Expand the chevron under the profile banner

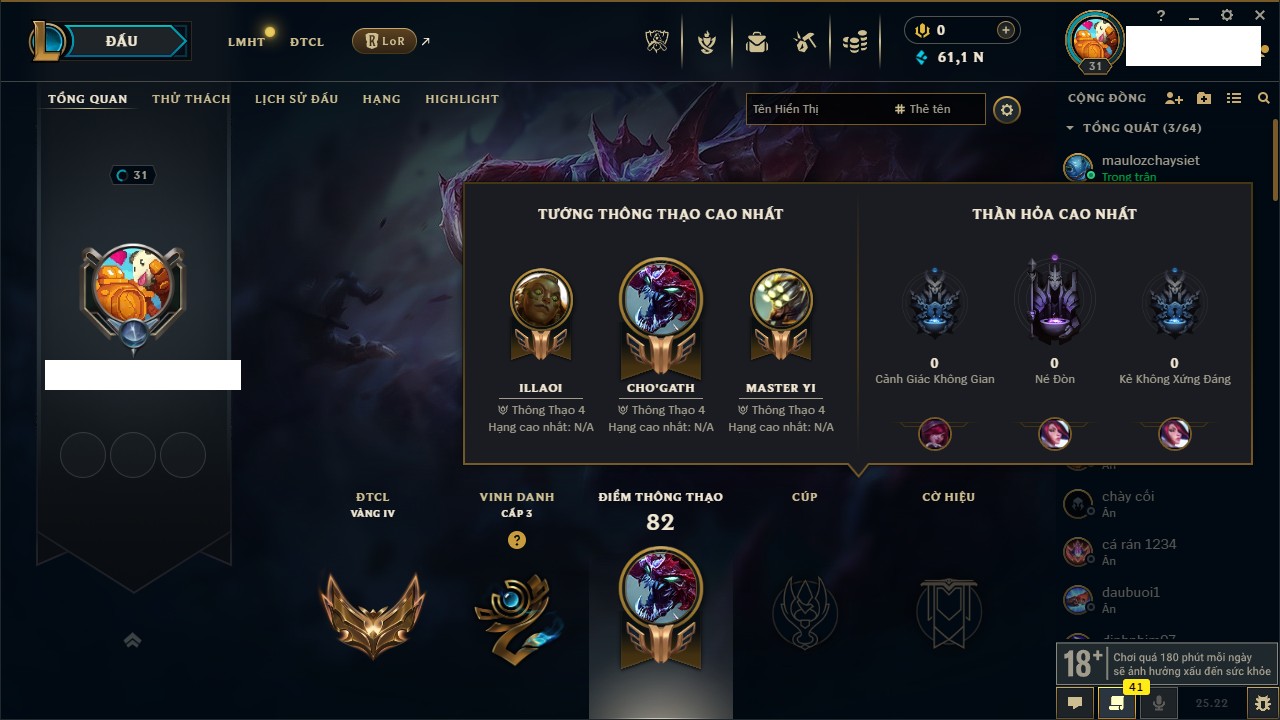pos(132,640)
